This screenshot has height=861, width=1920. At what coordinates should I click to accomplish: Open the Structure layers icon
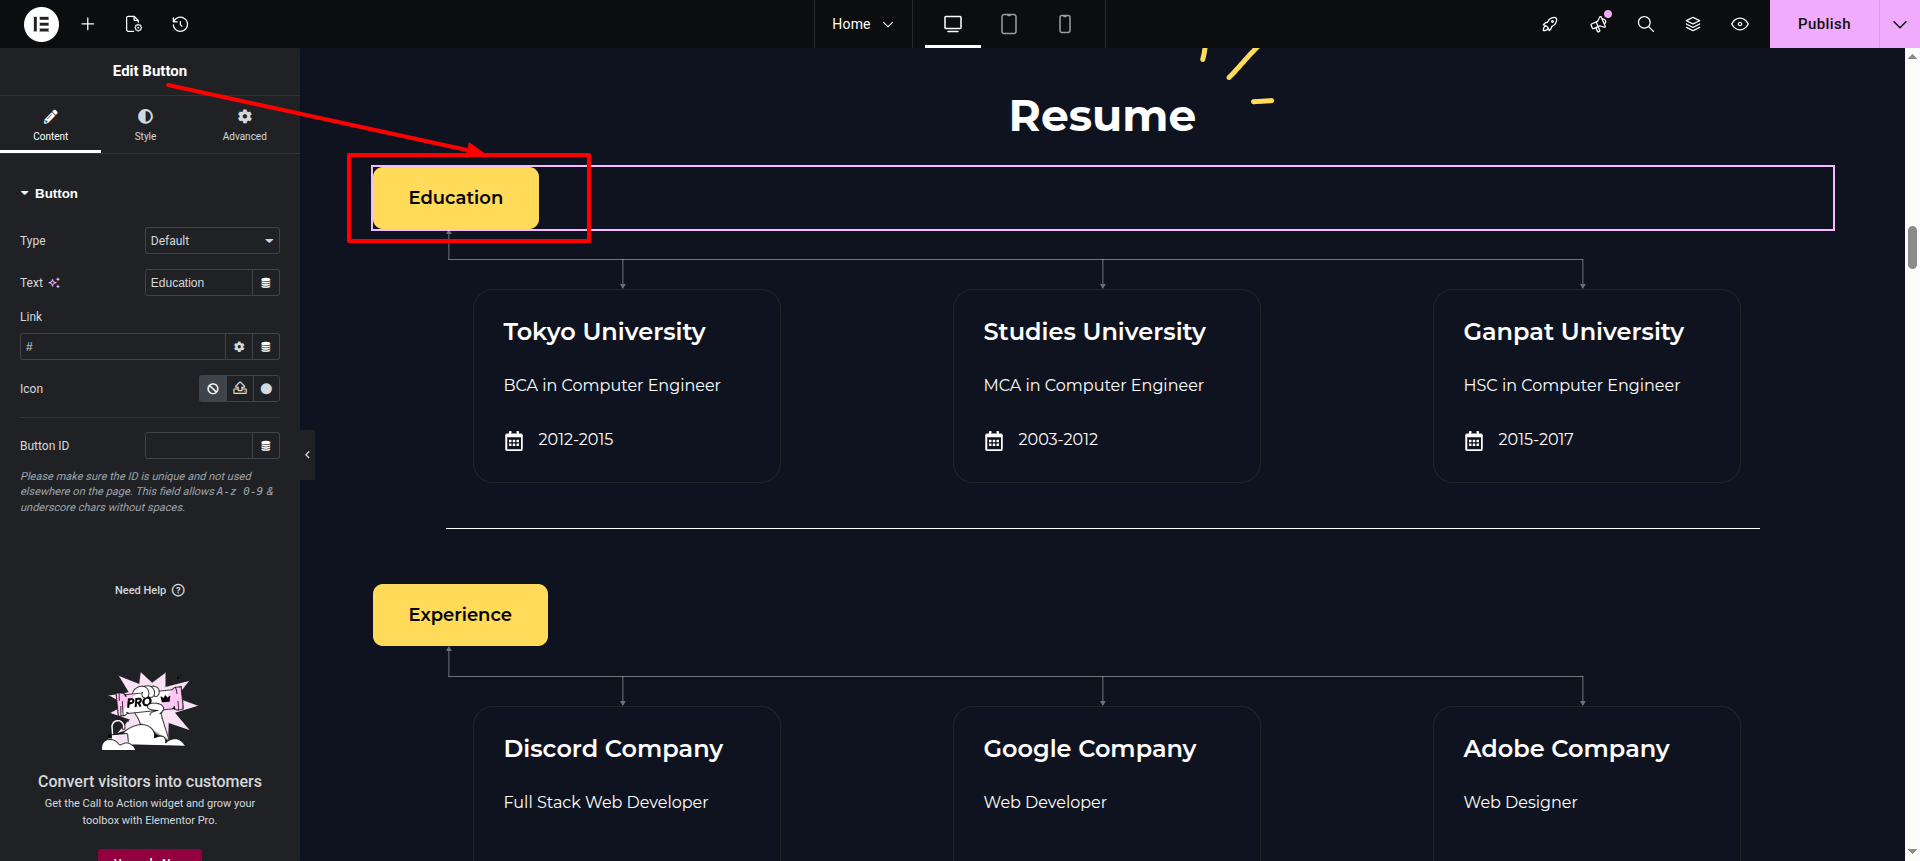pyautogui.click(x=1693, y=24)
